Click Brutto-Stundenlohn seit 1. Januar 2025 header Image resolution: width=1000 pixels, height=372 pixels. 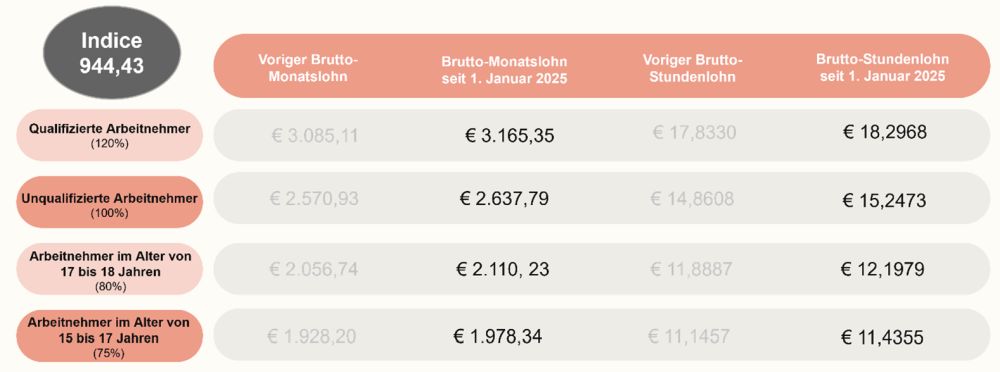(x=882, y=67)
